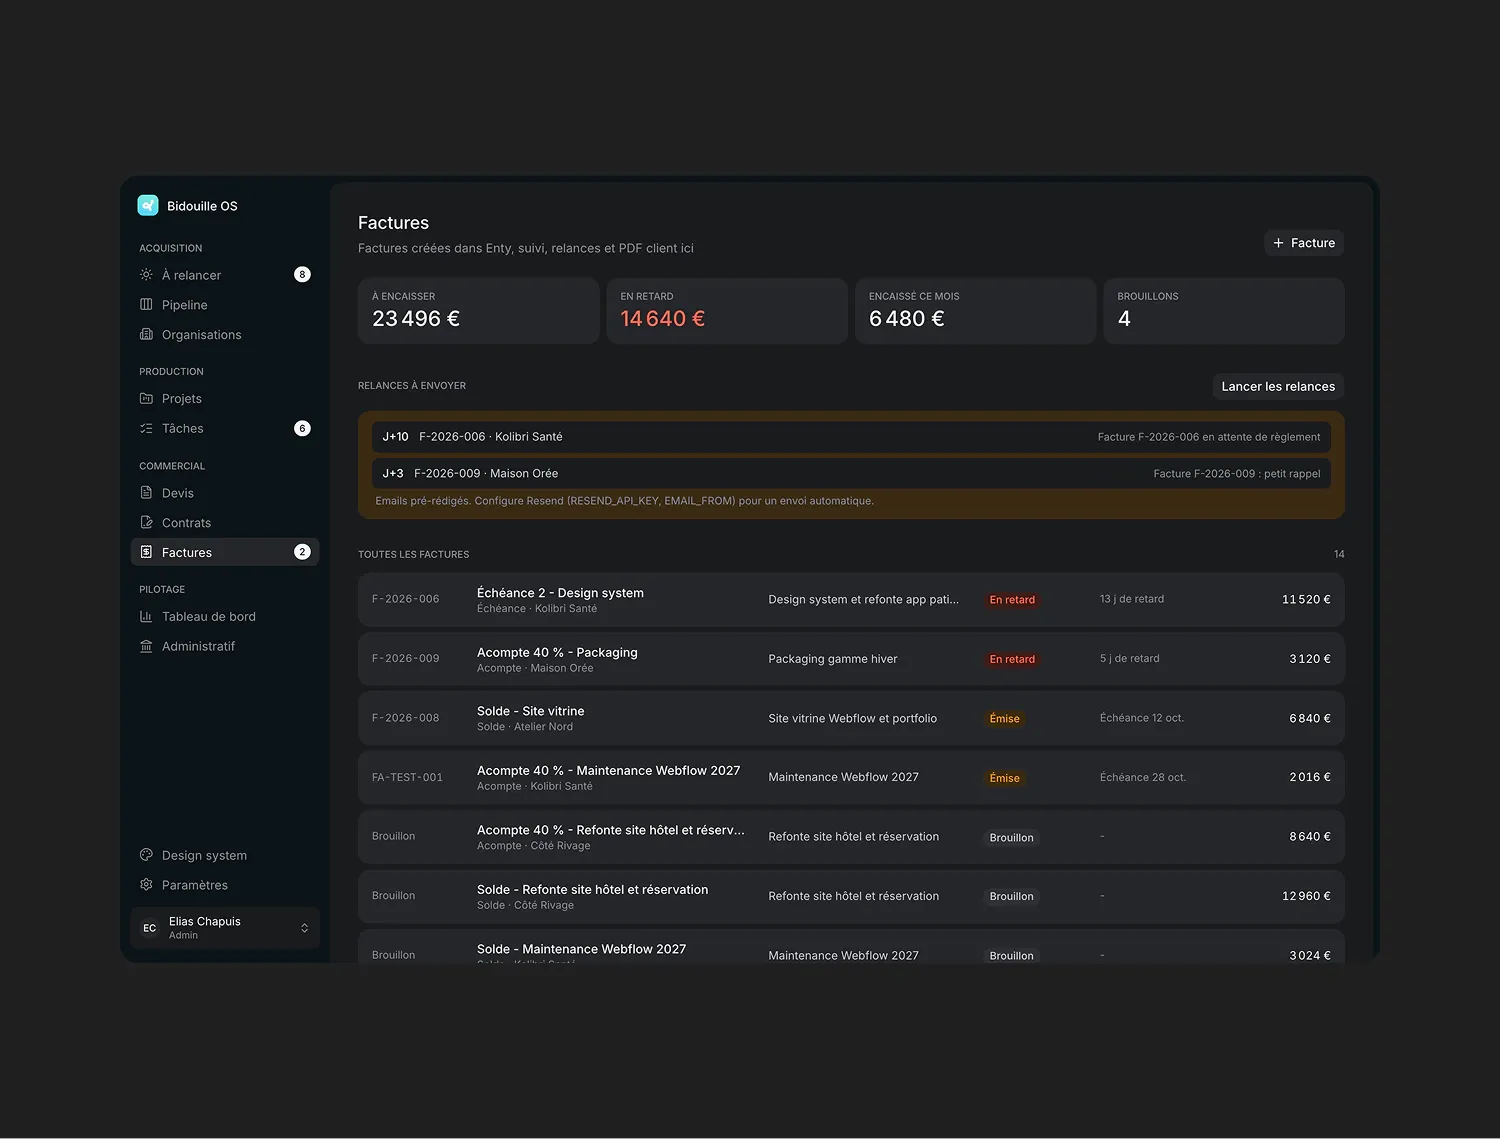This screenshot has width=1500, height=1139.
Task: Open the En retard 14 640 € card
Action: point(727,311)
